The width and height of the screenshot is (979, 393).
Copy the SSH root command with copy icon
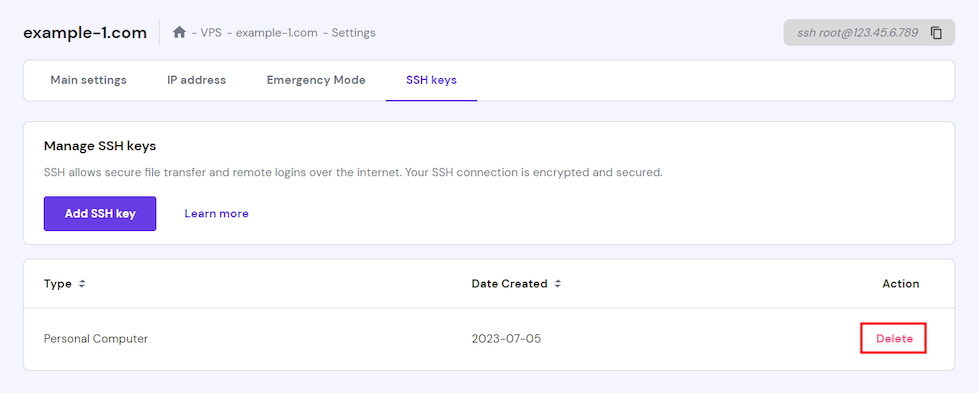coord(936,32)
